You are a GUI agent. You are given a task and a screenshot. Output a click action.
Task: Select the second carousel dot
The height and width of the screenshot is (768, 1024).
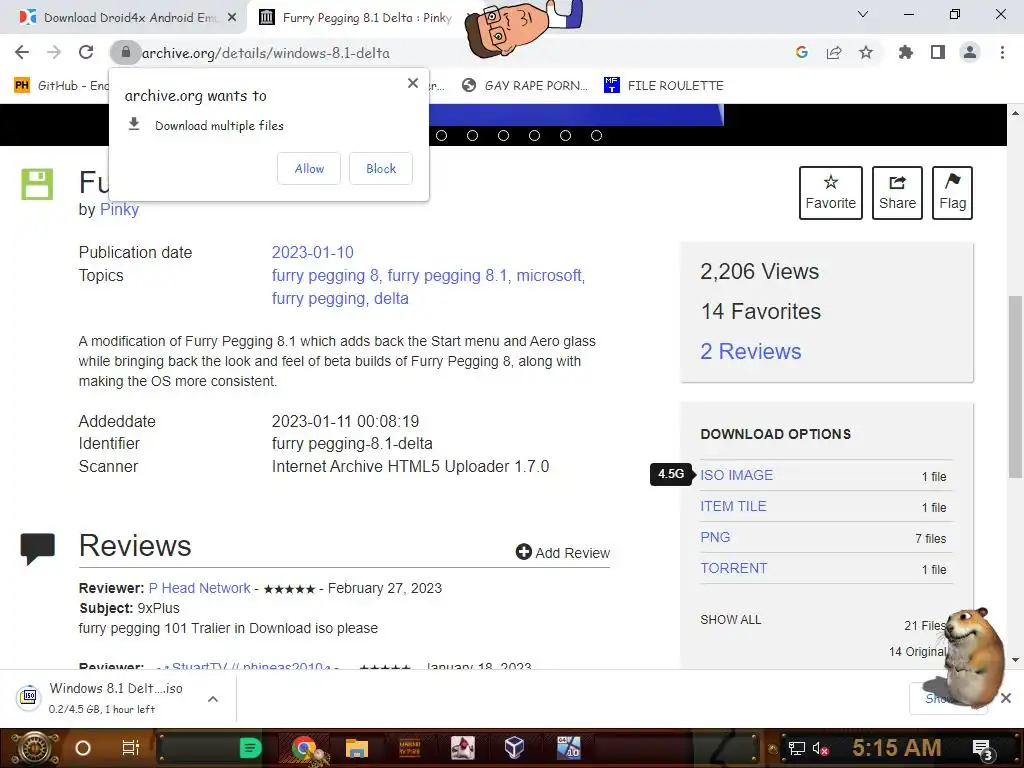click(x=472, y=136)
